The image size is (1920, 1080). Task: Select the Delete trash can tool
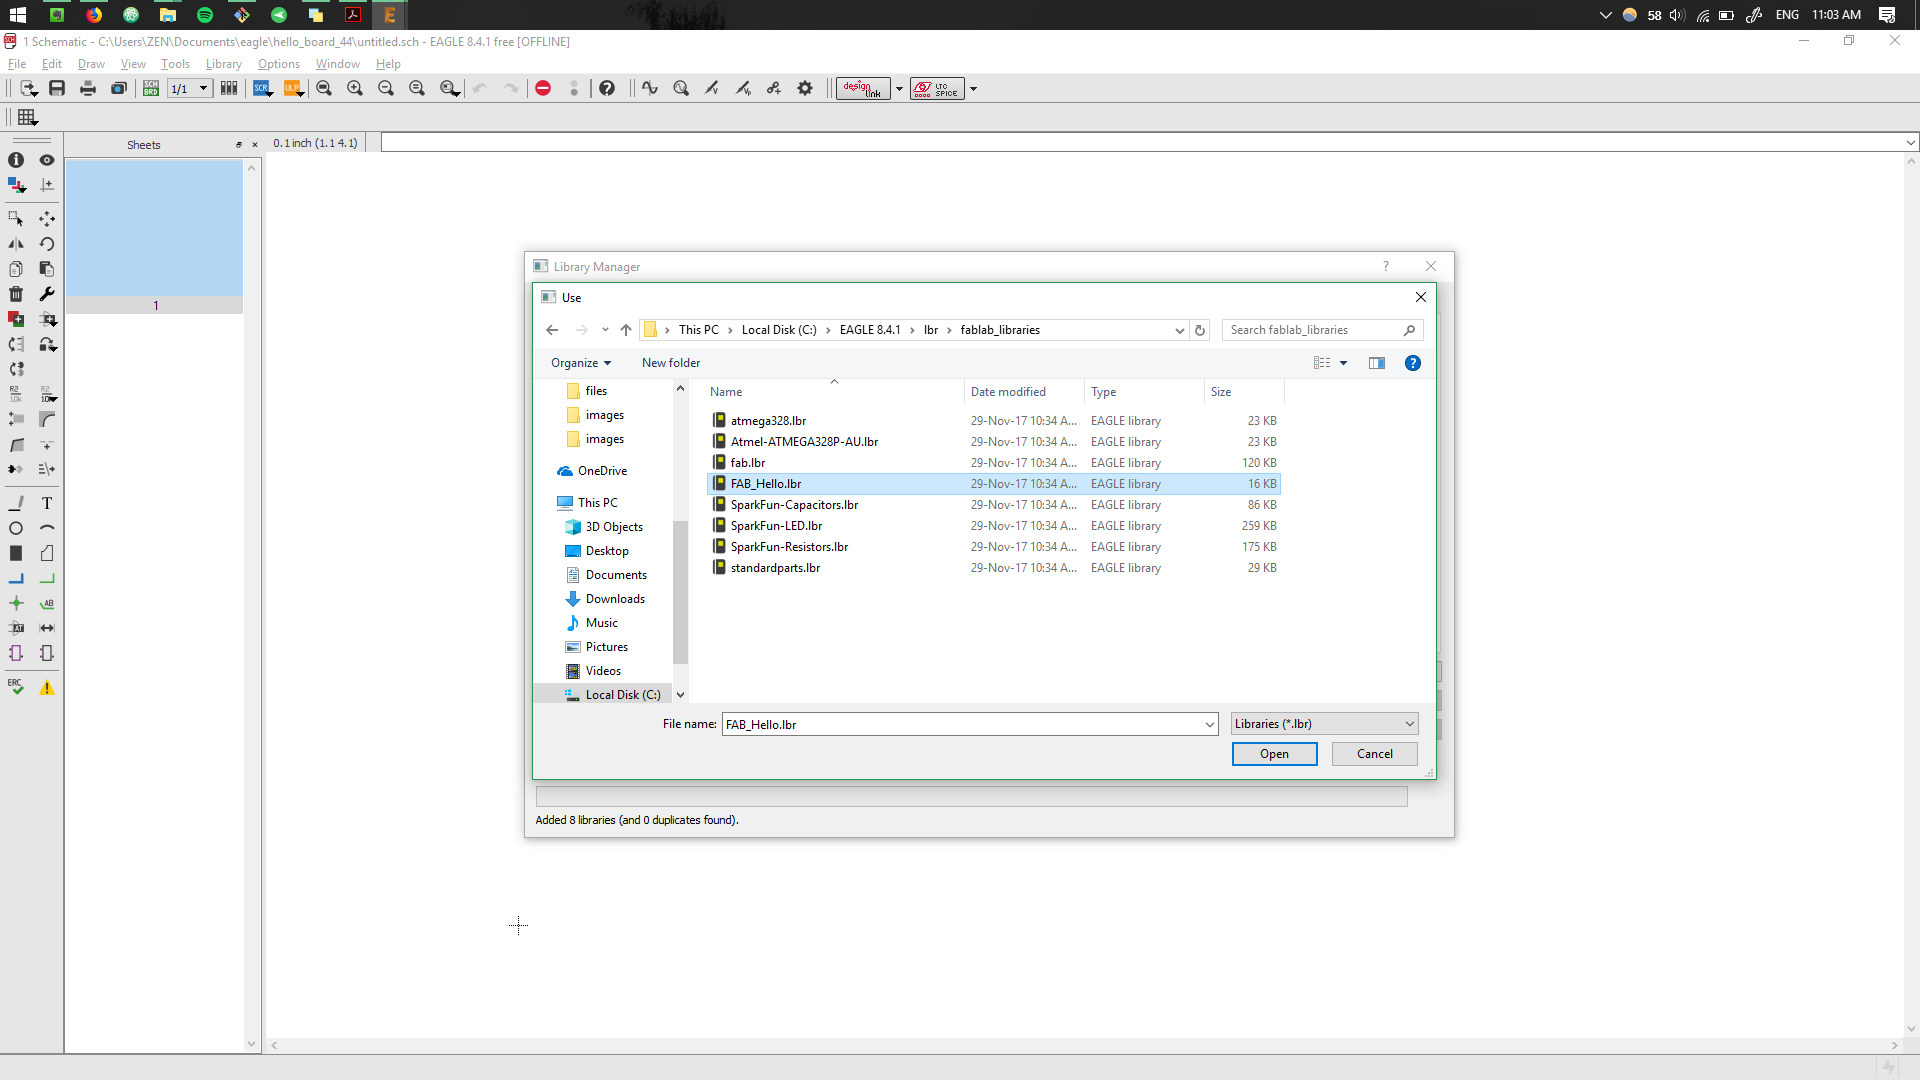point(16,294)
